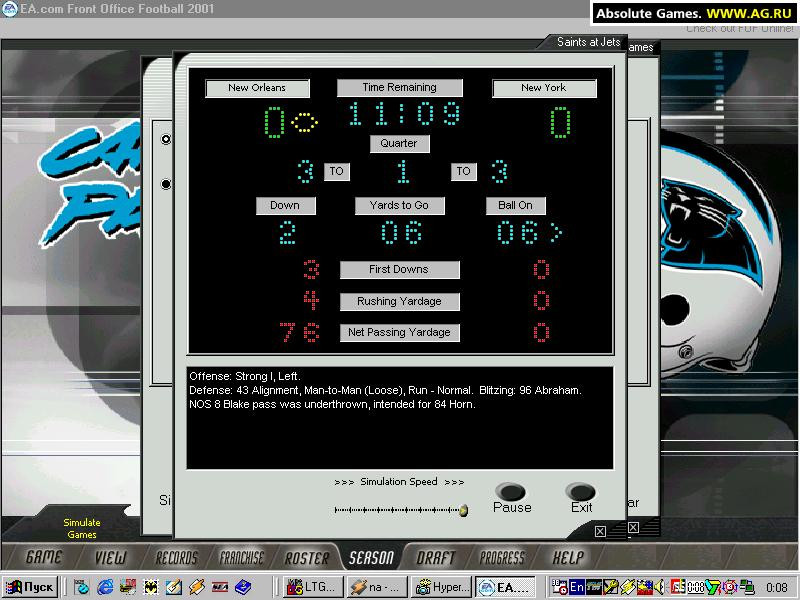The height and width of the screenshot is (600, 800).
Task: Click the yellow arrow tray icon
Action: point(645,587)
